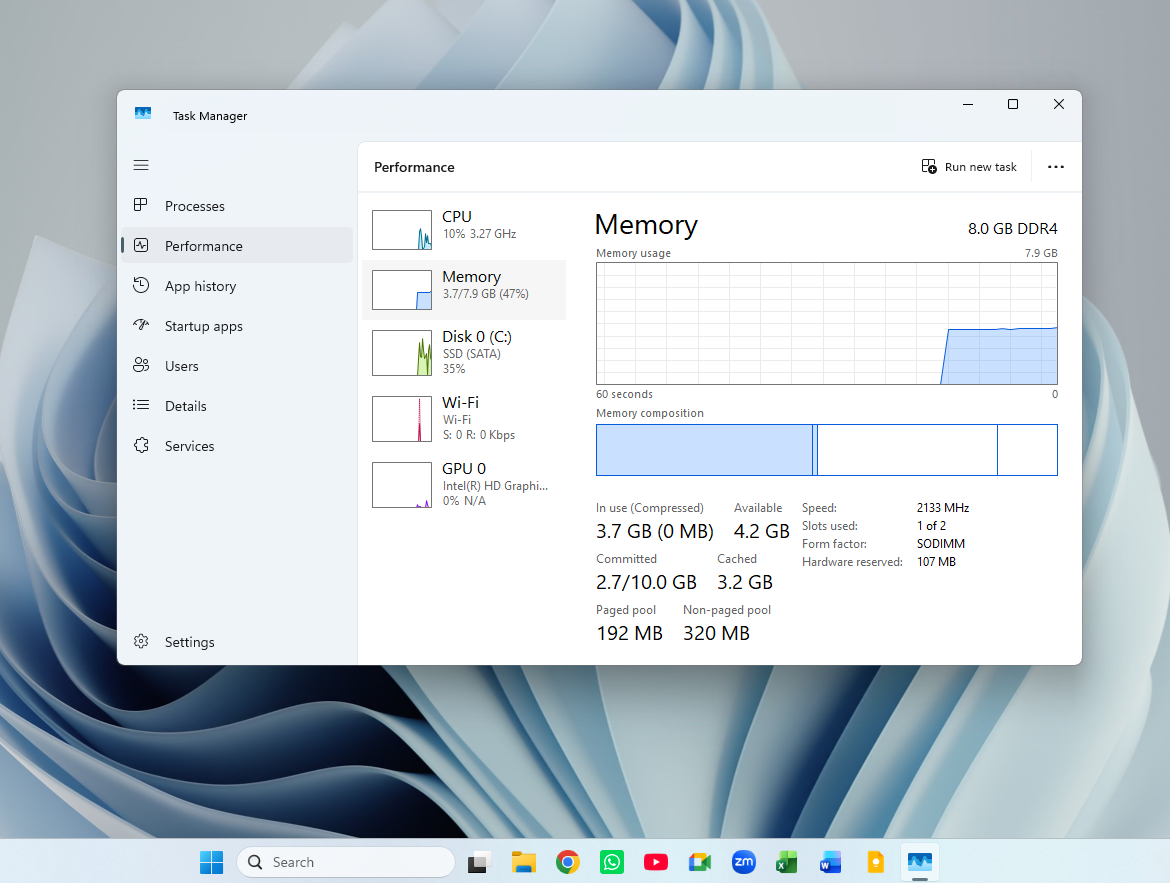The height and width of the screenshot is (883, 1170).
Task: Click the Run new task label
Action: [980, 167]
